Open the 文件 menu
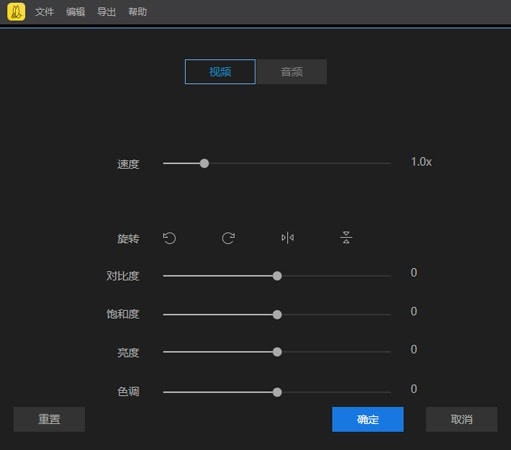The width and height of the screenshot is (511, 450). coord(44,12)
